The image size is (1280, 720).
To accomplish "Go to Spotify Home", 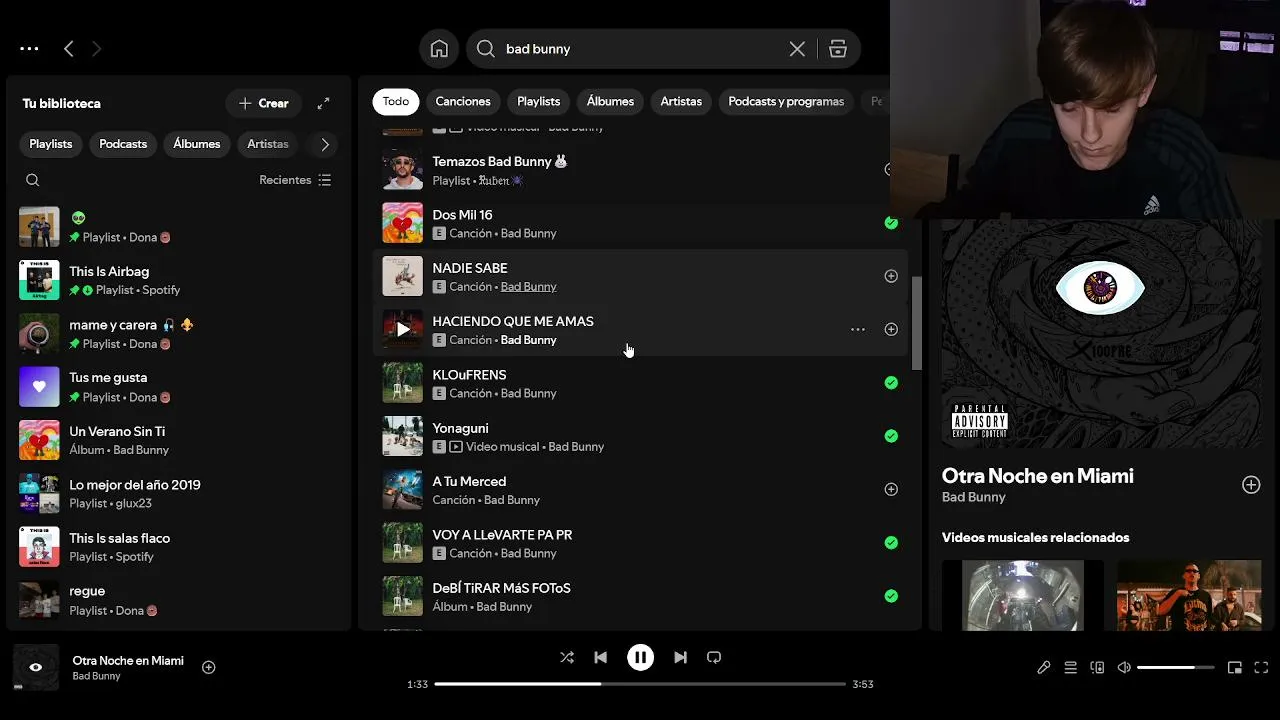I will (439, 49).
